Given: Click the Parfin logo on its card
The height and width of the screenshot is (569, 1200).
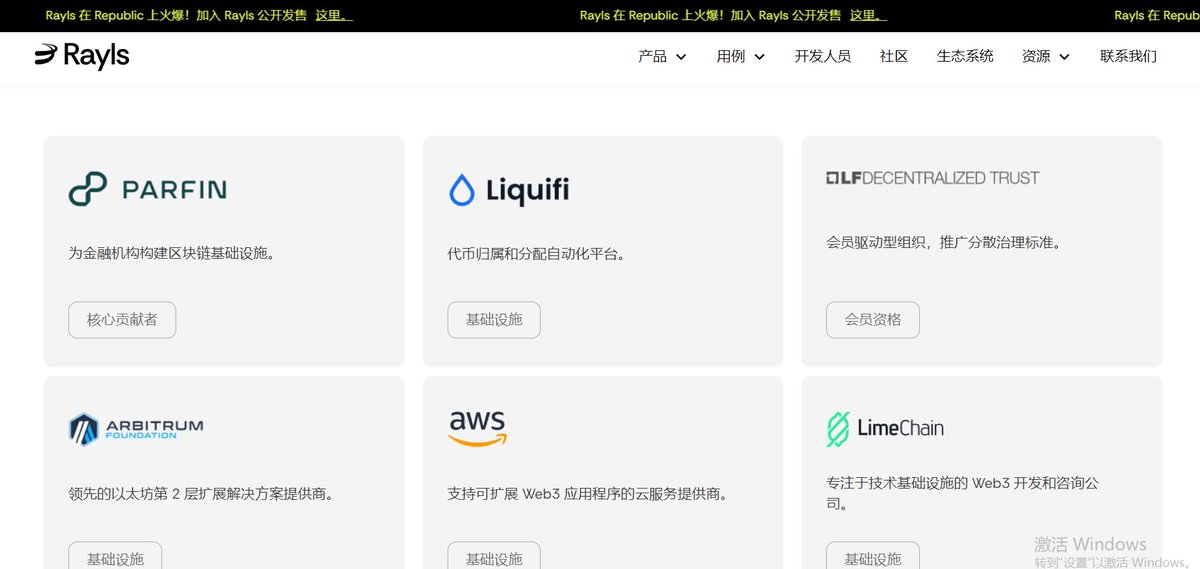Looking at the screenshot, I should pyautogui.click(x=147, y=189).
